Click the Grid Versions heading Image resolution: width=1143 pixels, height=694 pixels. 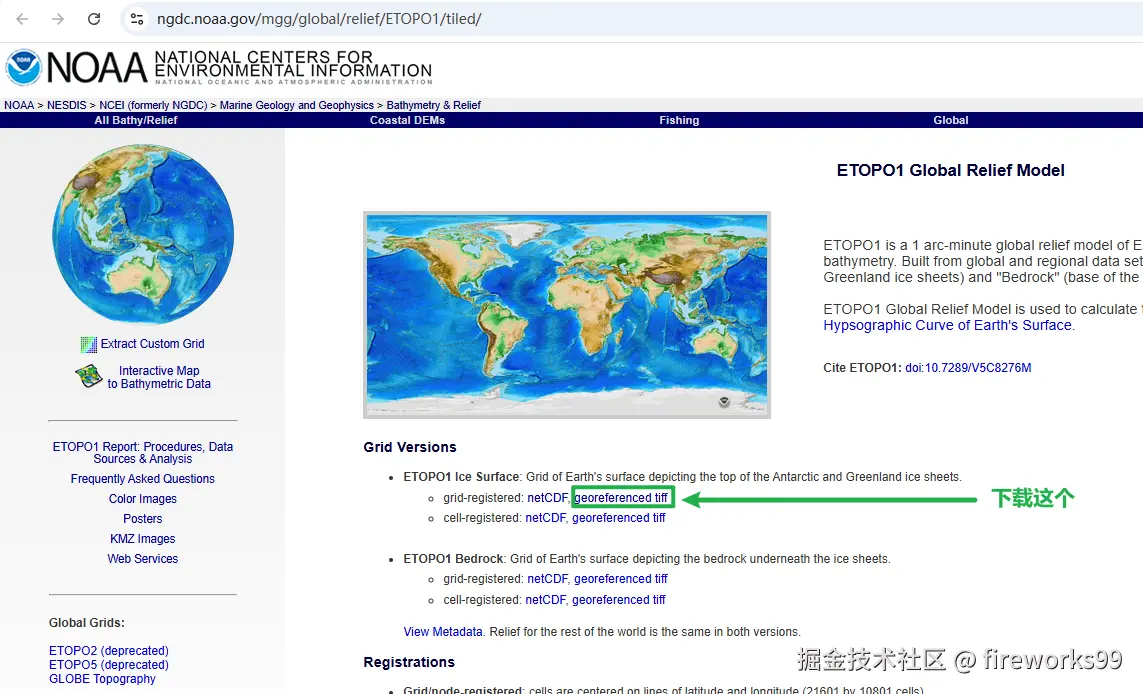coord(410,448)
